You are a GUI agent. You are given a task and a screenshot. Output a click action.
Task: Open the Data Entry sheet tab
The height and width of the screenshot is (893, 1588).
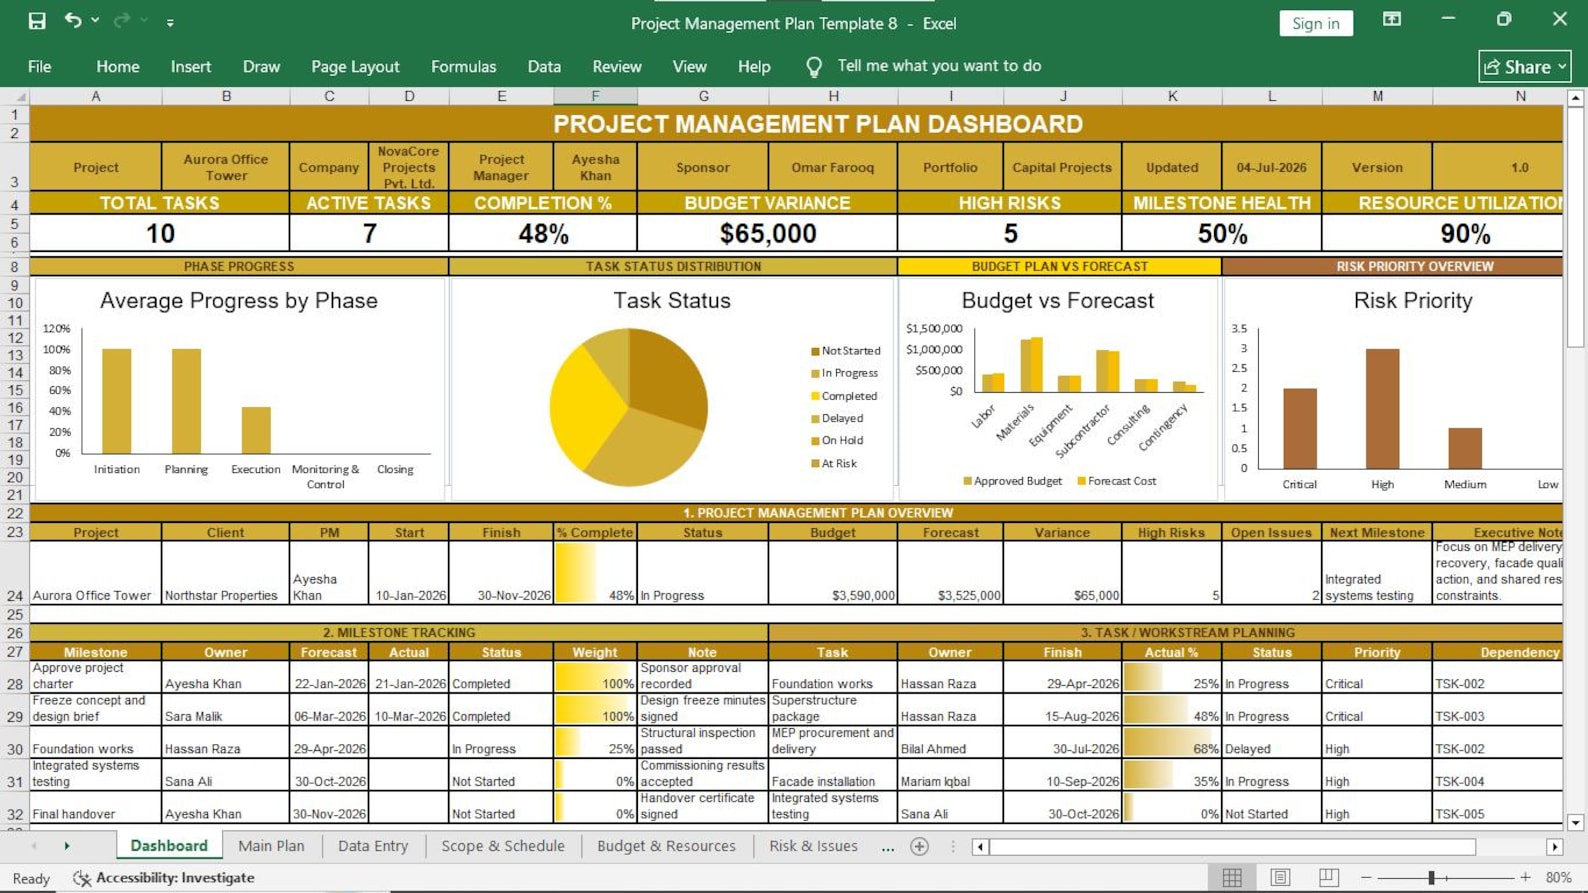(373, 846)
